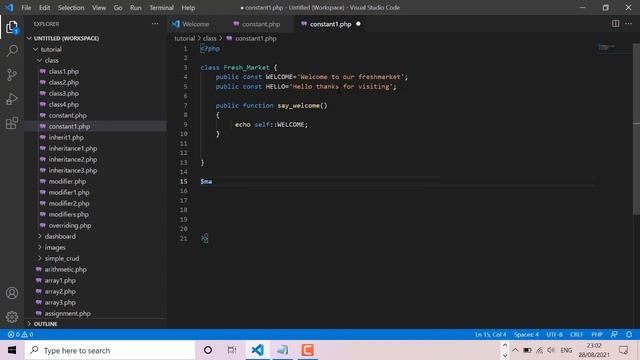The height and width of the screenshot is (360, 640).
Task: Open the Explorer view in activity bar
Action: click(x=12, y=27)
